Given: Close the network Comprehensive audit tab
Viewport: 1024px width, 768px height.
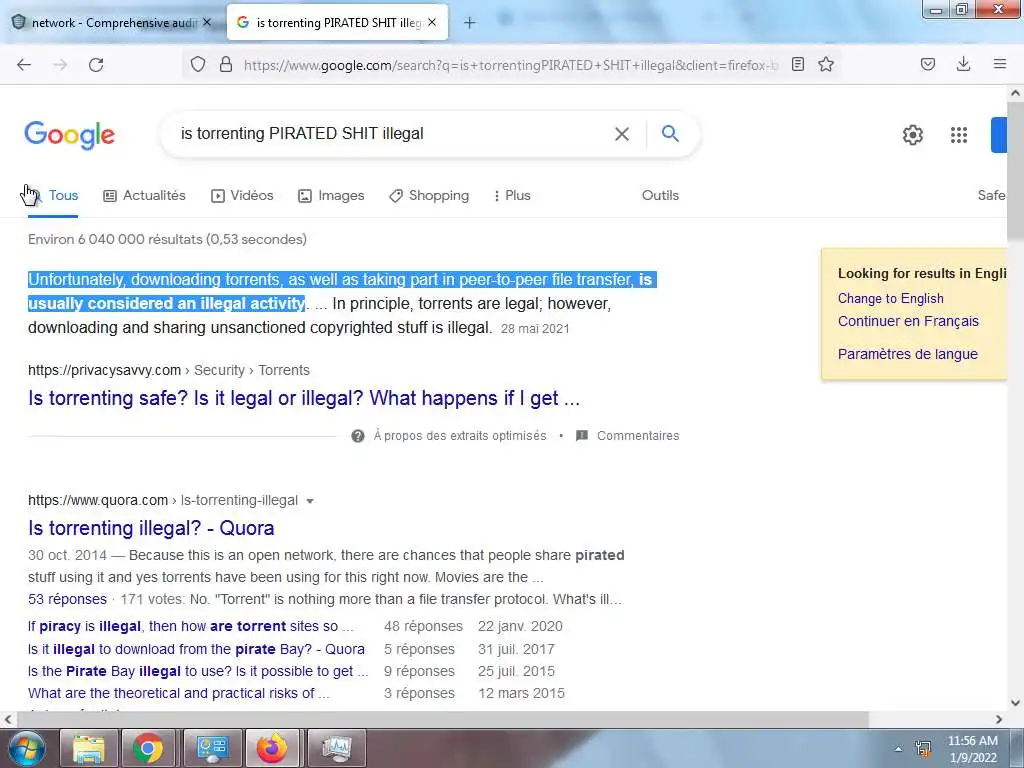Looking at the screenshot, I should coord(207,22).
